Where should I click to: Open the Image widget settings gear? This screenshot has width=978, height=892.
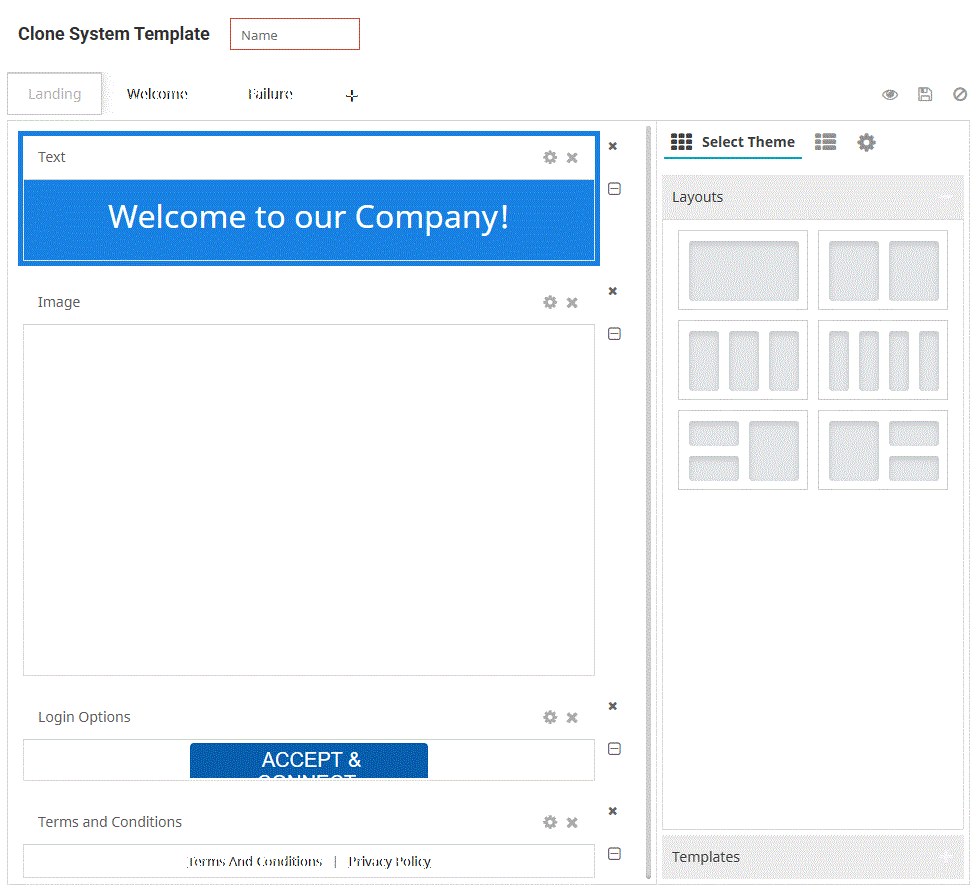pyautogui.click(x=550, y=302)
